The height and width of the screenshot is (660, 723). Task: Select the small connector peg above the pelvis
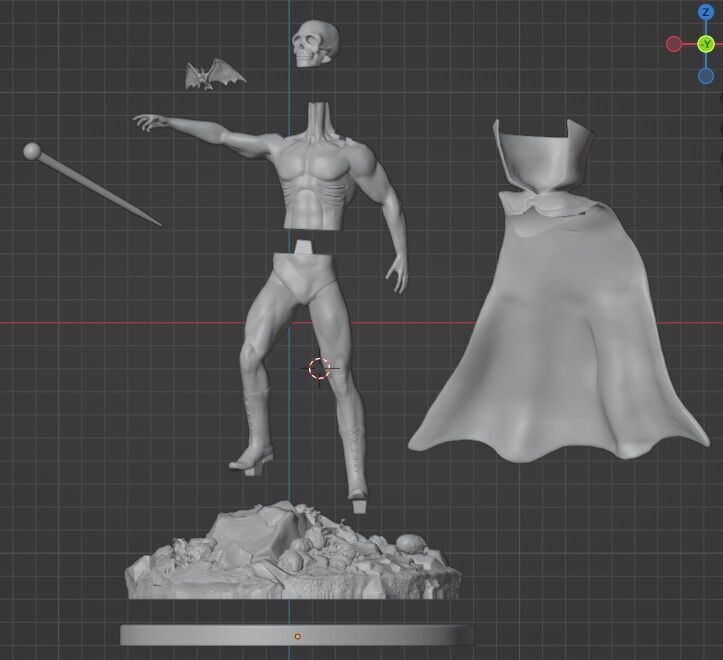coord(303,247)
